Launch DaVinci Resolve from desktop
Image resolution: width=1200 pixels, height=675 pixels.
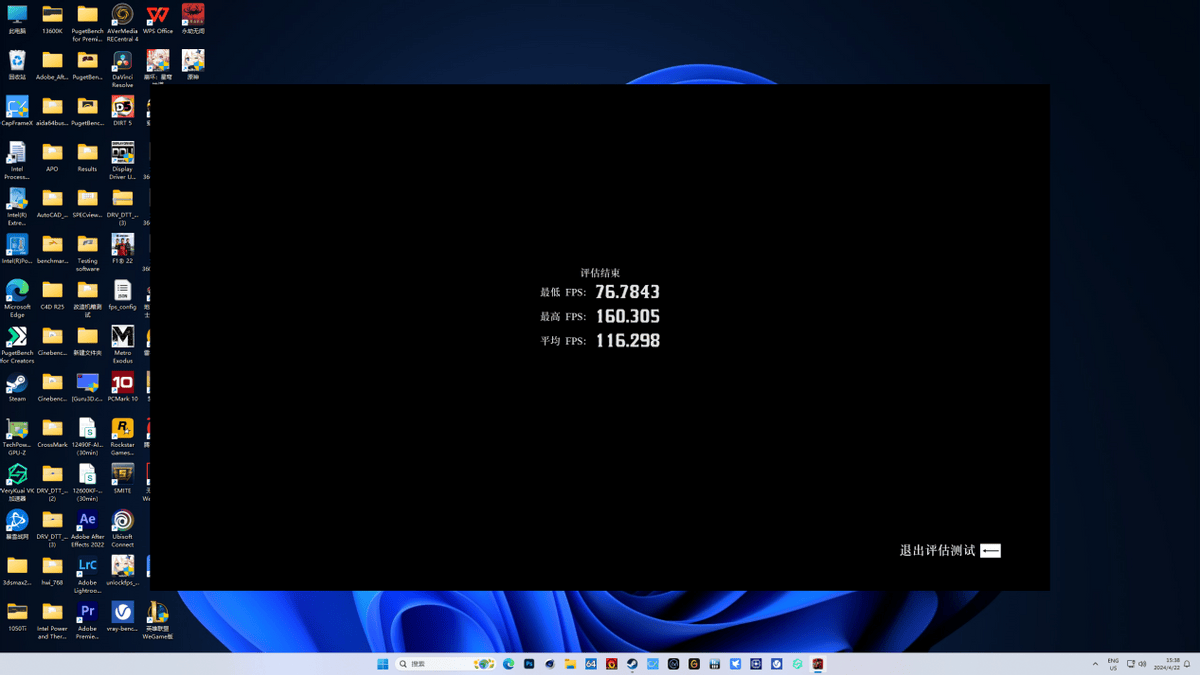click(x=122, y=68)
